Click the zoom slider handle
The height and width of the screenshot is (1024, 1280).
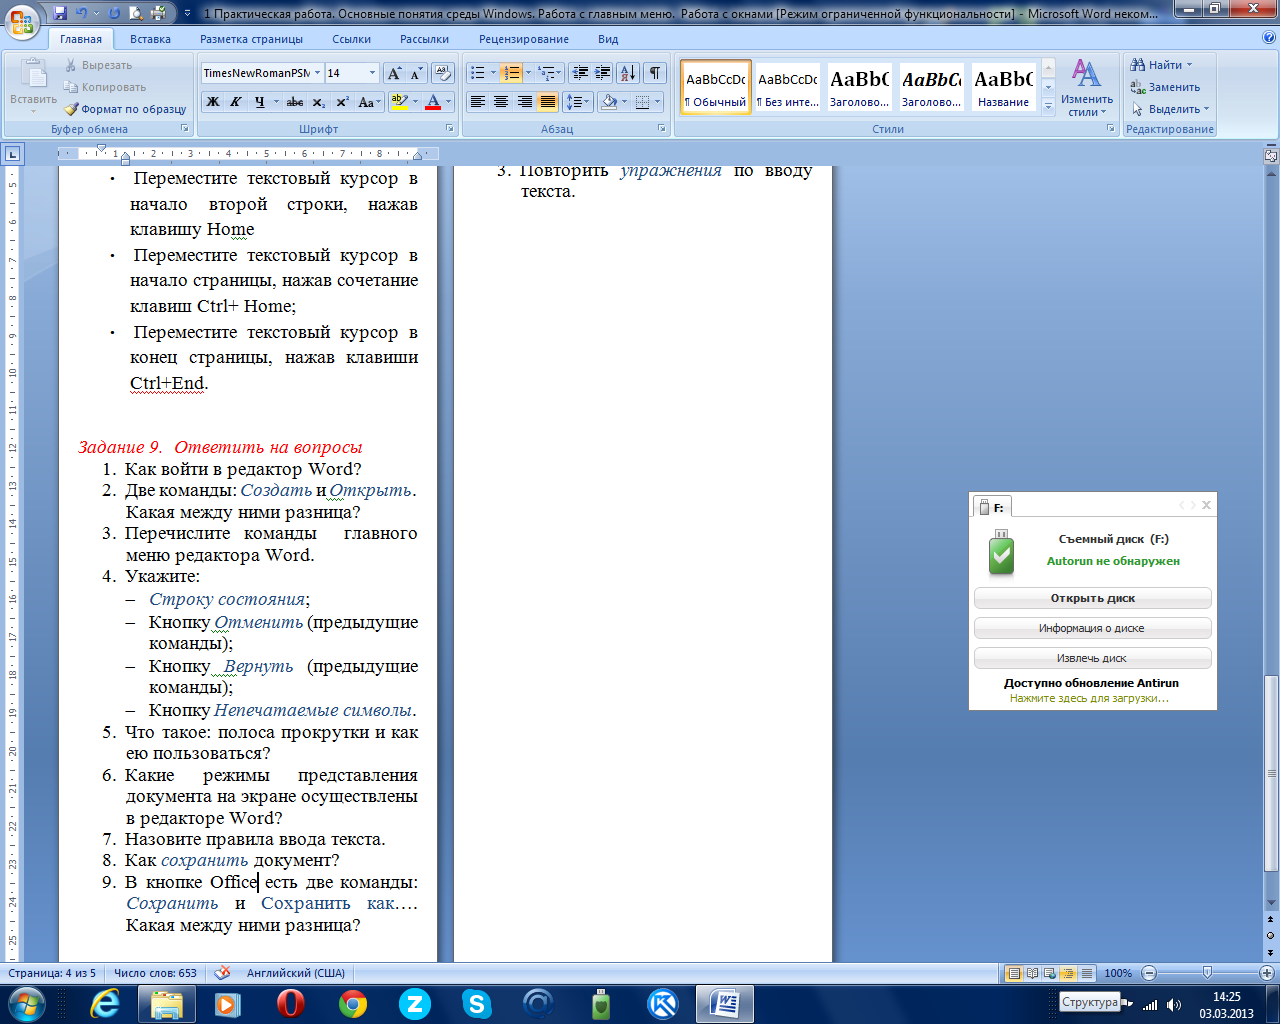pyautogui.click(x=1207, y=973)
